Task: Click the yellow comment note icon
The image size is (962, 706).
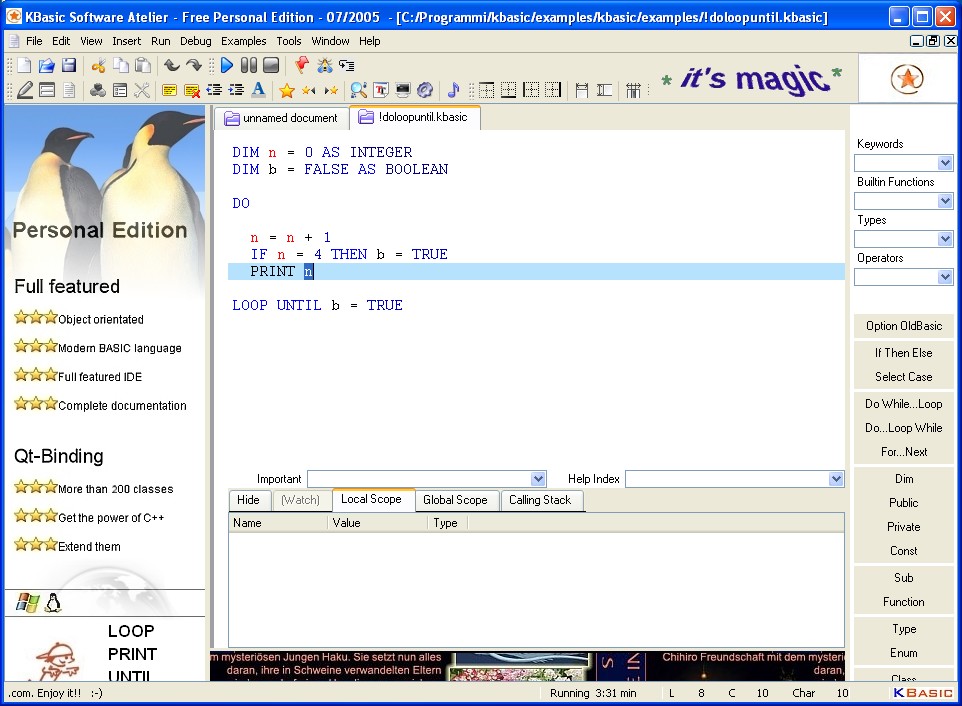Action: [169, 91]
